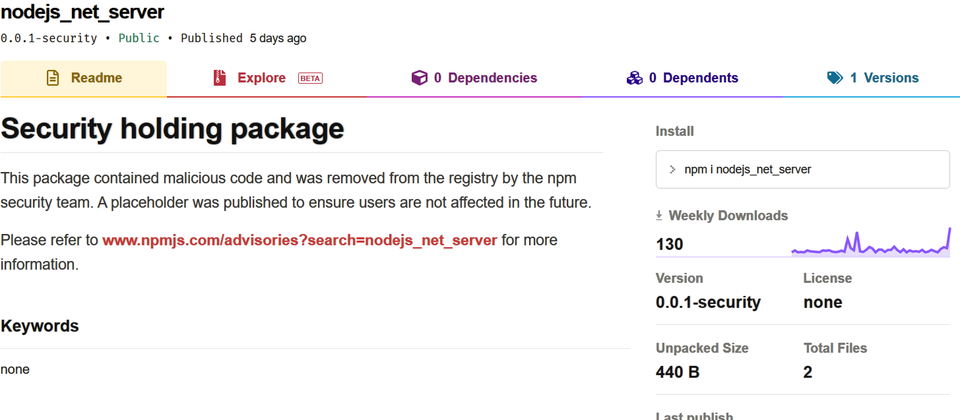Open the npmjs advisories search link

300,240
